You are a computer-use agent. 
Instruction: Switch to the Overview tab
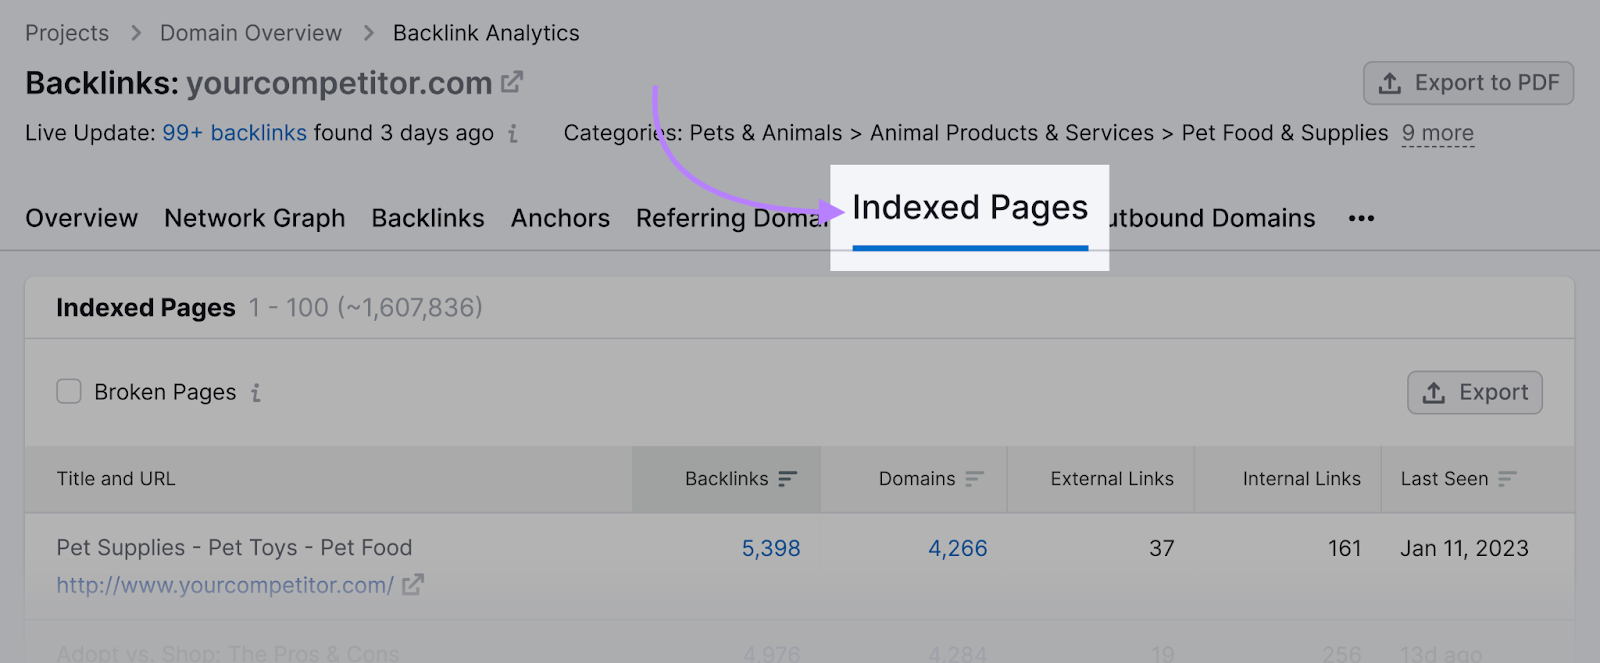tap(81, 218)
